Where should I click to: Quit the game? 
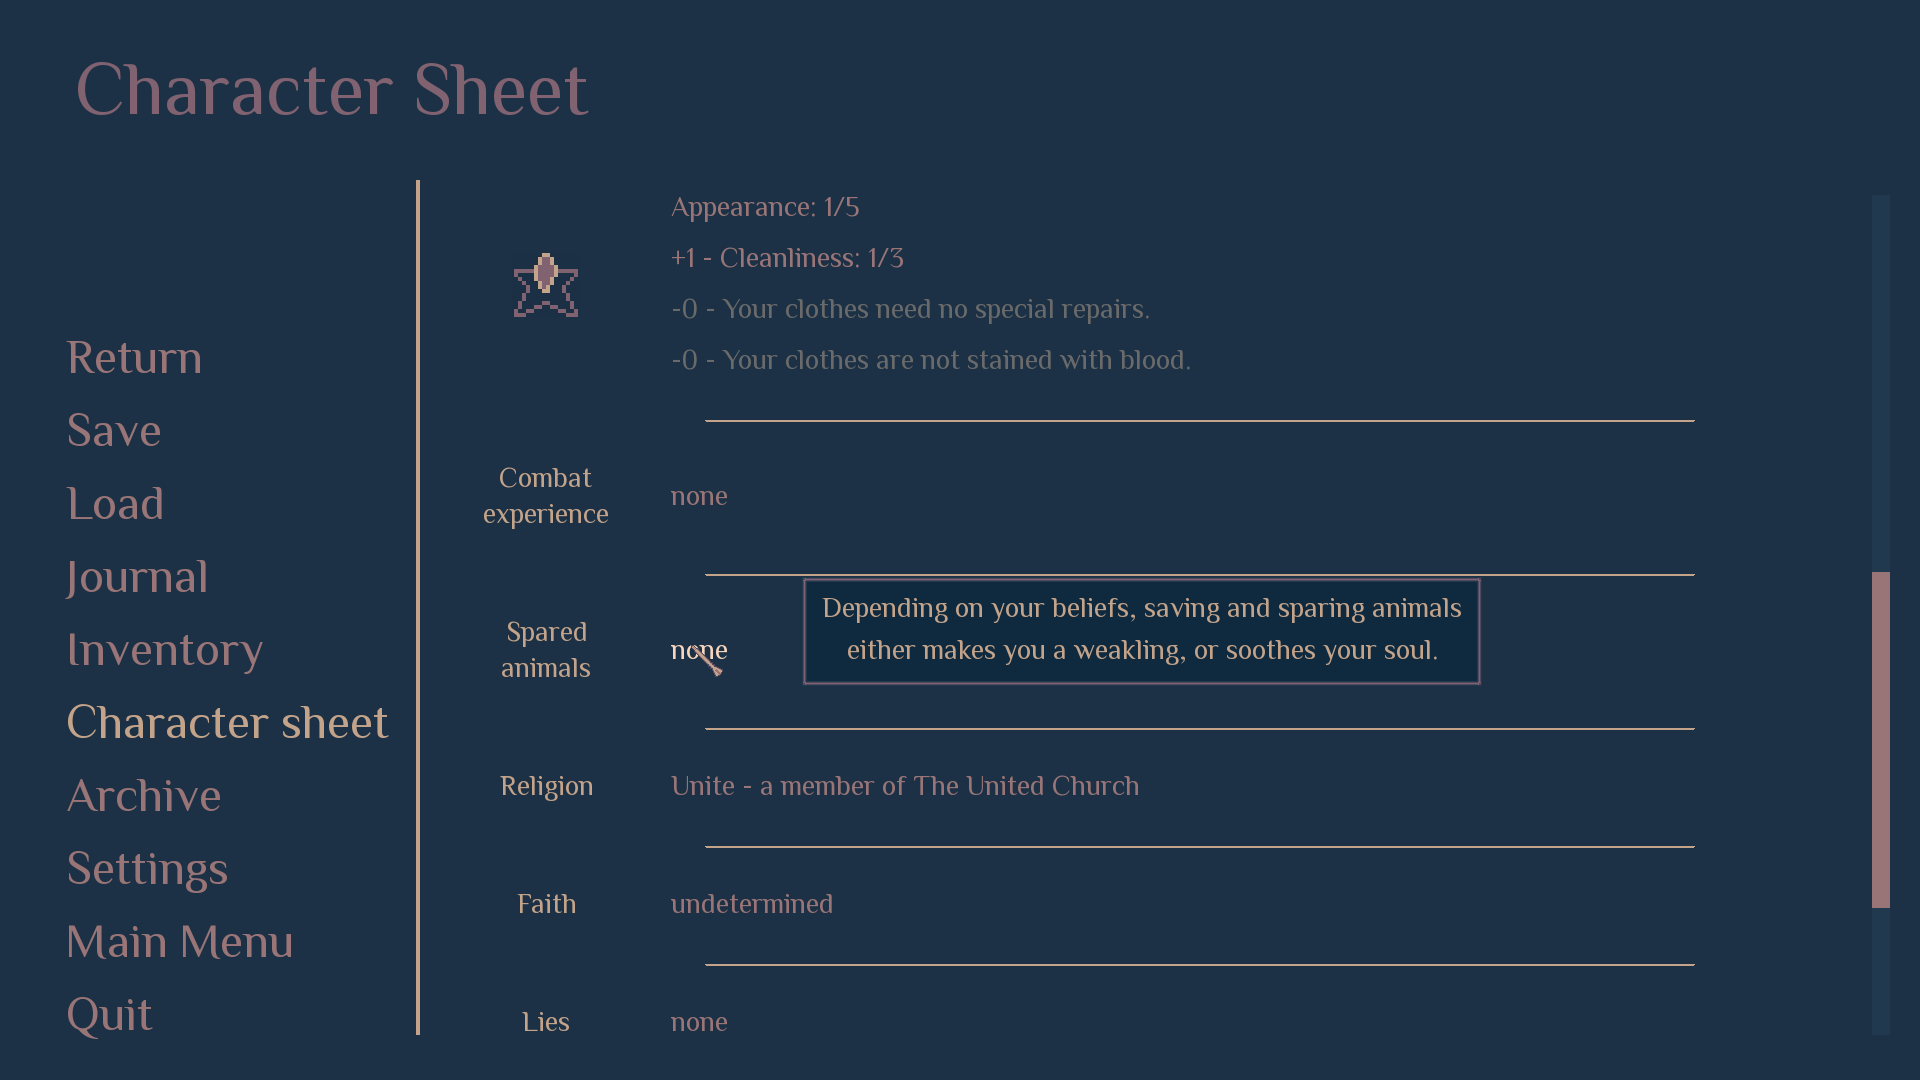pyautogui.click(x=110, y=1015)
